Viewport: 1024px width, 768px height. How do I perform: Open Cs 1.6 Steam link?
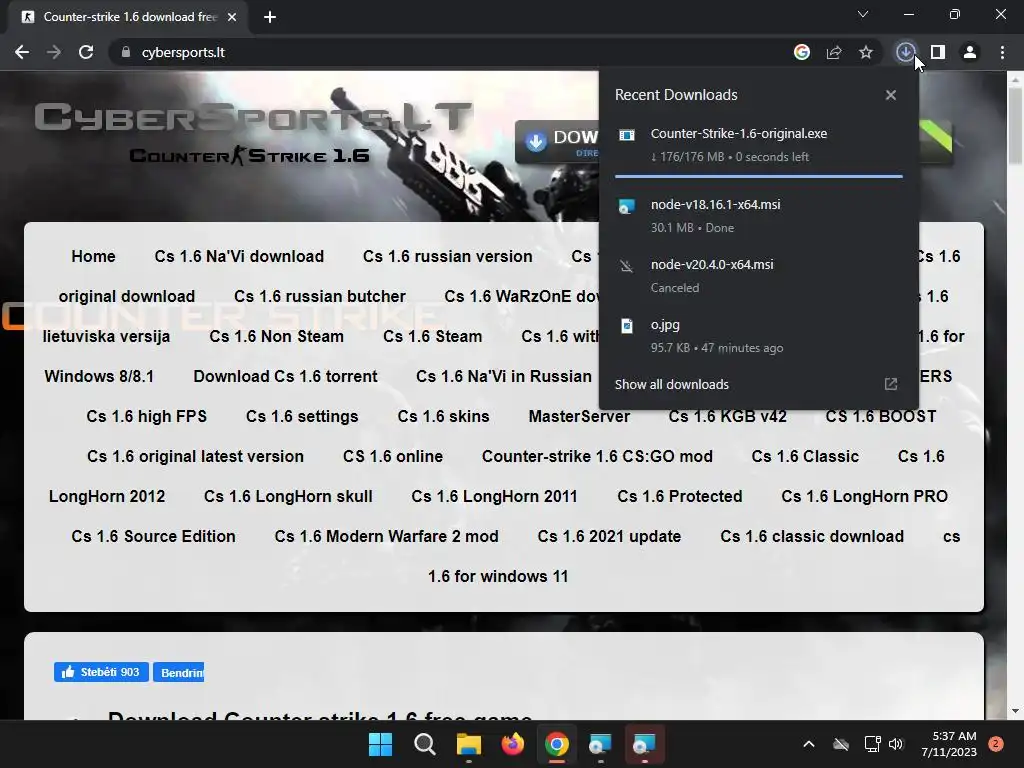coord(432,336)
